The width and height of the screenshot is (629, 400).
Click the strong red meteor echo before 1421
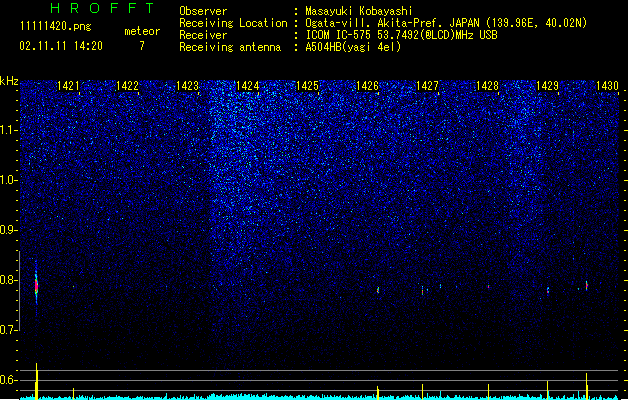coord(36,286)
